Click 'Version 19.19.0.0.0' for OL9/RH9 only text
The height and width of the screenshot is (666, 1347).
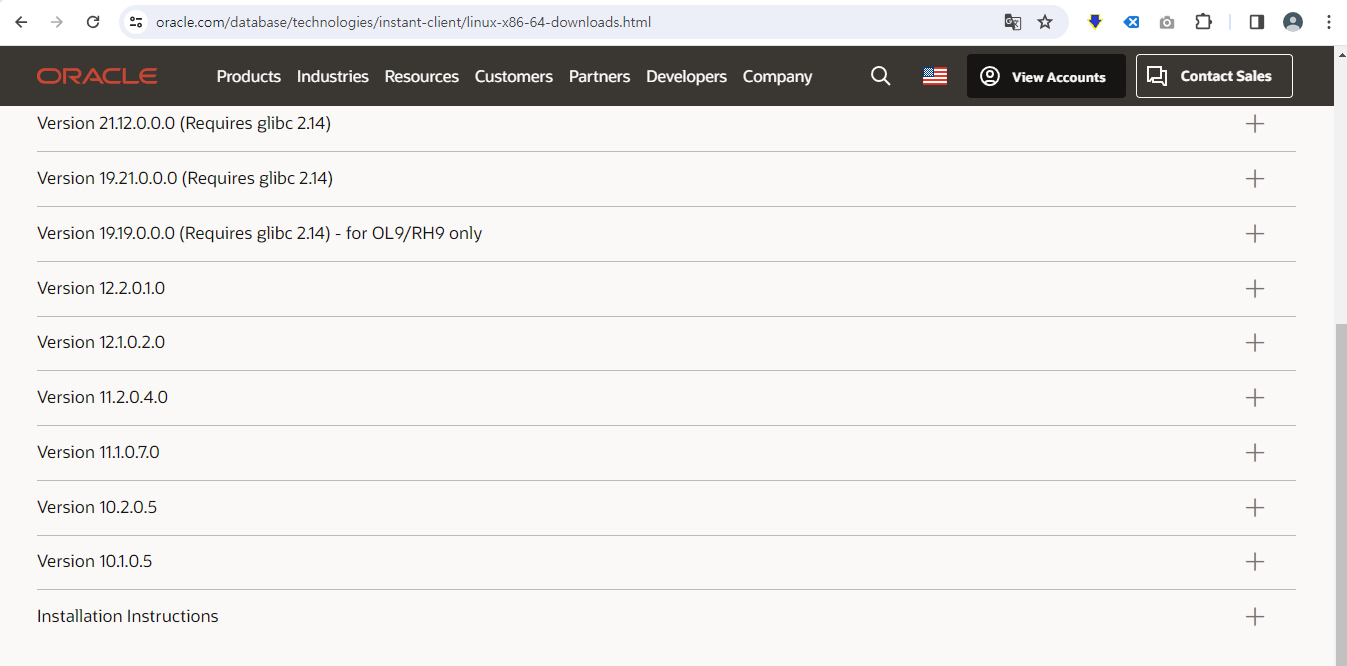pyautogui.click(x=260, y=234)
